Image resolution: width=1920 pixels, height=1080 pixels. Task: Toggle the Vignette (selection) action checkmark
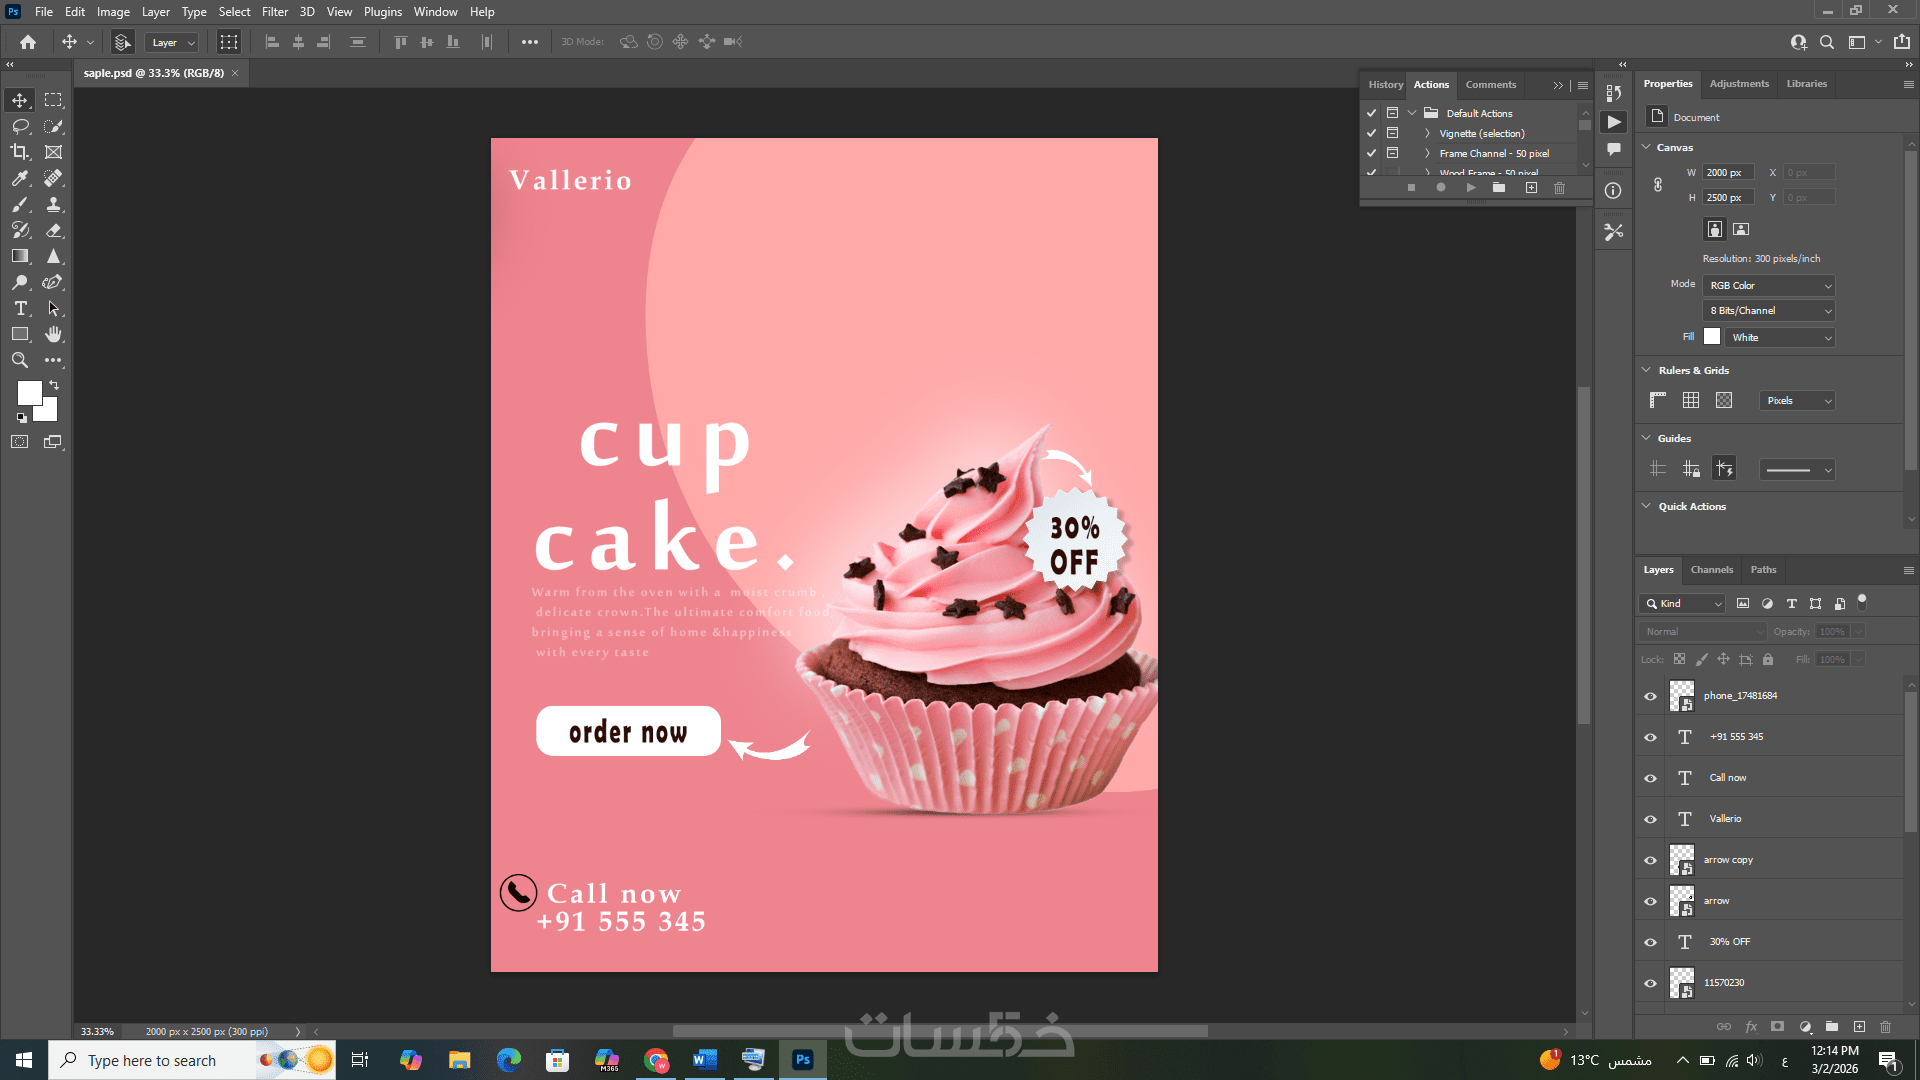[1372, 133]
